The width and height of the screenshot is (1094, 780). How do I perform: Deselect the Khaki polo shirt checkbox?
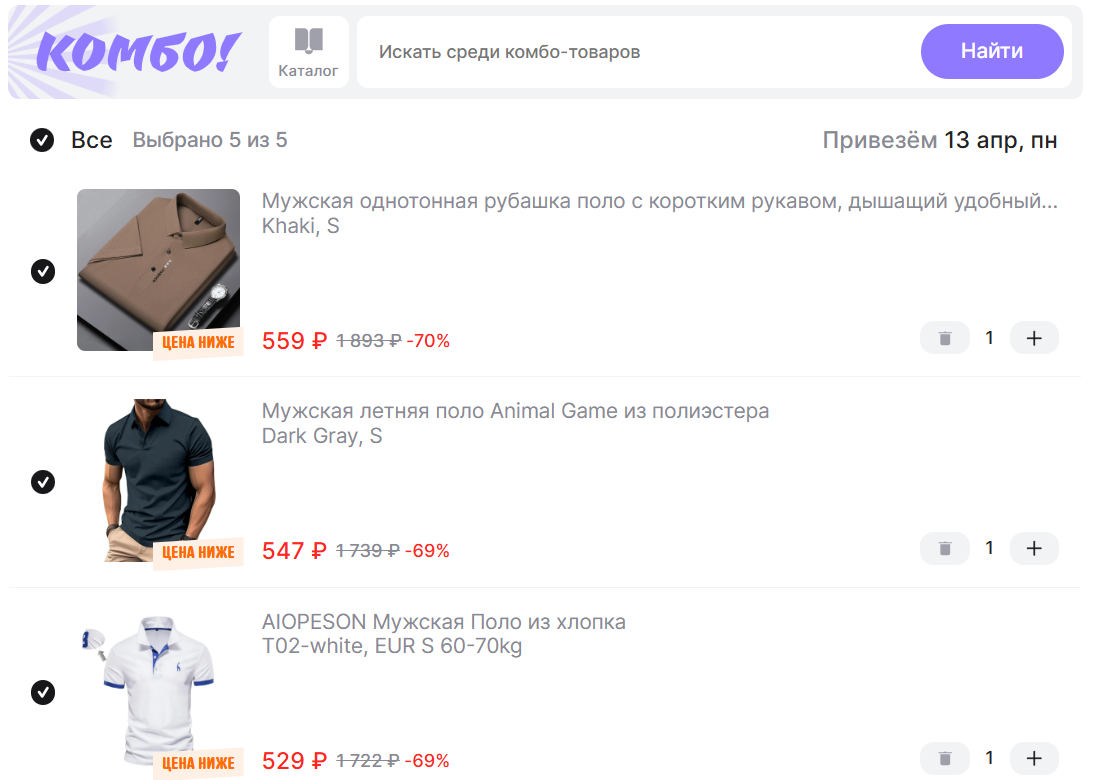point(43,271)
